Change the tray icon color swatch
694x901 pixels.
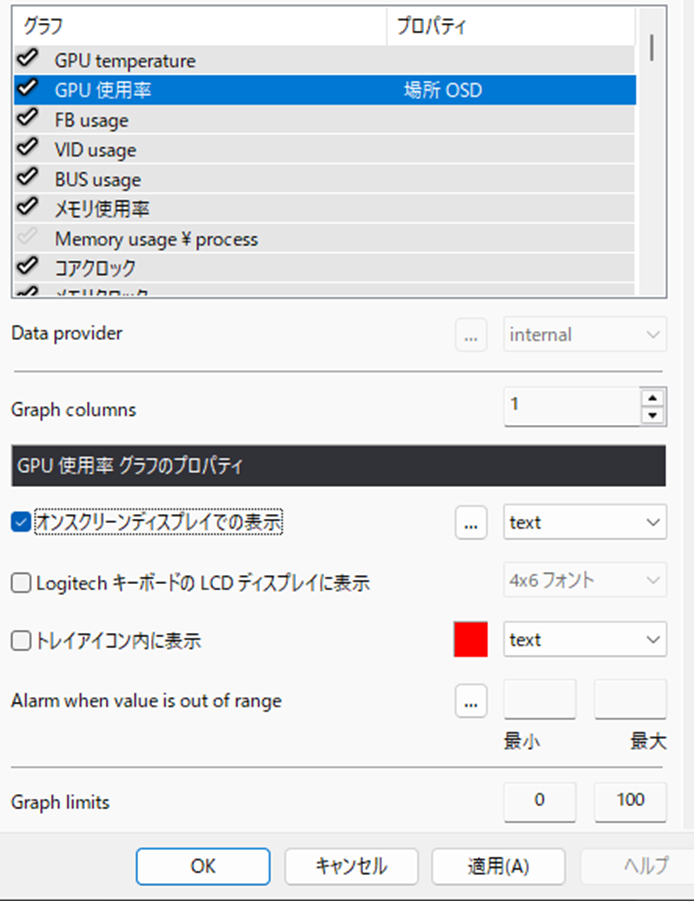[x=471, y=639]
